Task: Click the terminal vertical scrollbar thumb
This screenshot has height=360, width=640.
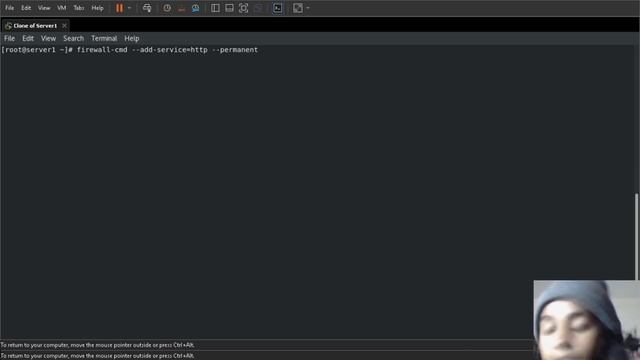Action: [637, 237]
